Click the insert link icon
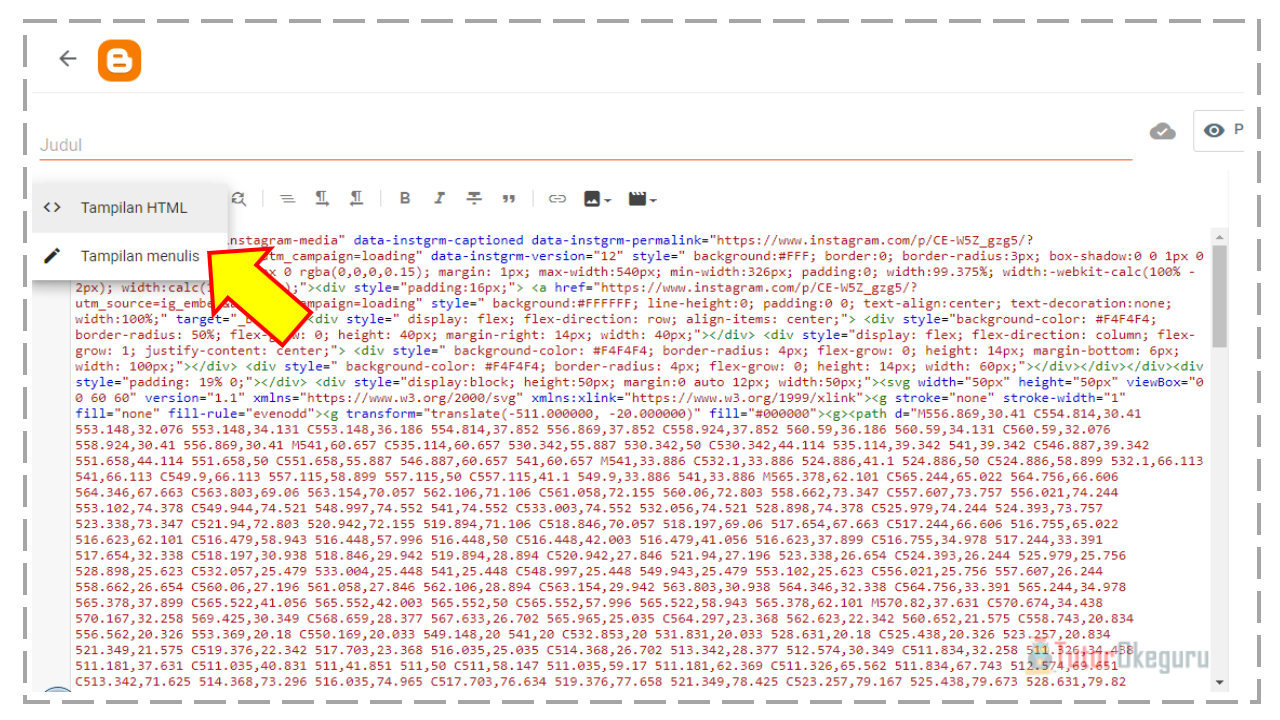This screenshot has width=1280, height=720. 558,198
